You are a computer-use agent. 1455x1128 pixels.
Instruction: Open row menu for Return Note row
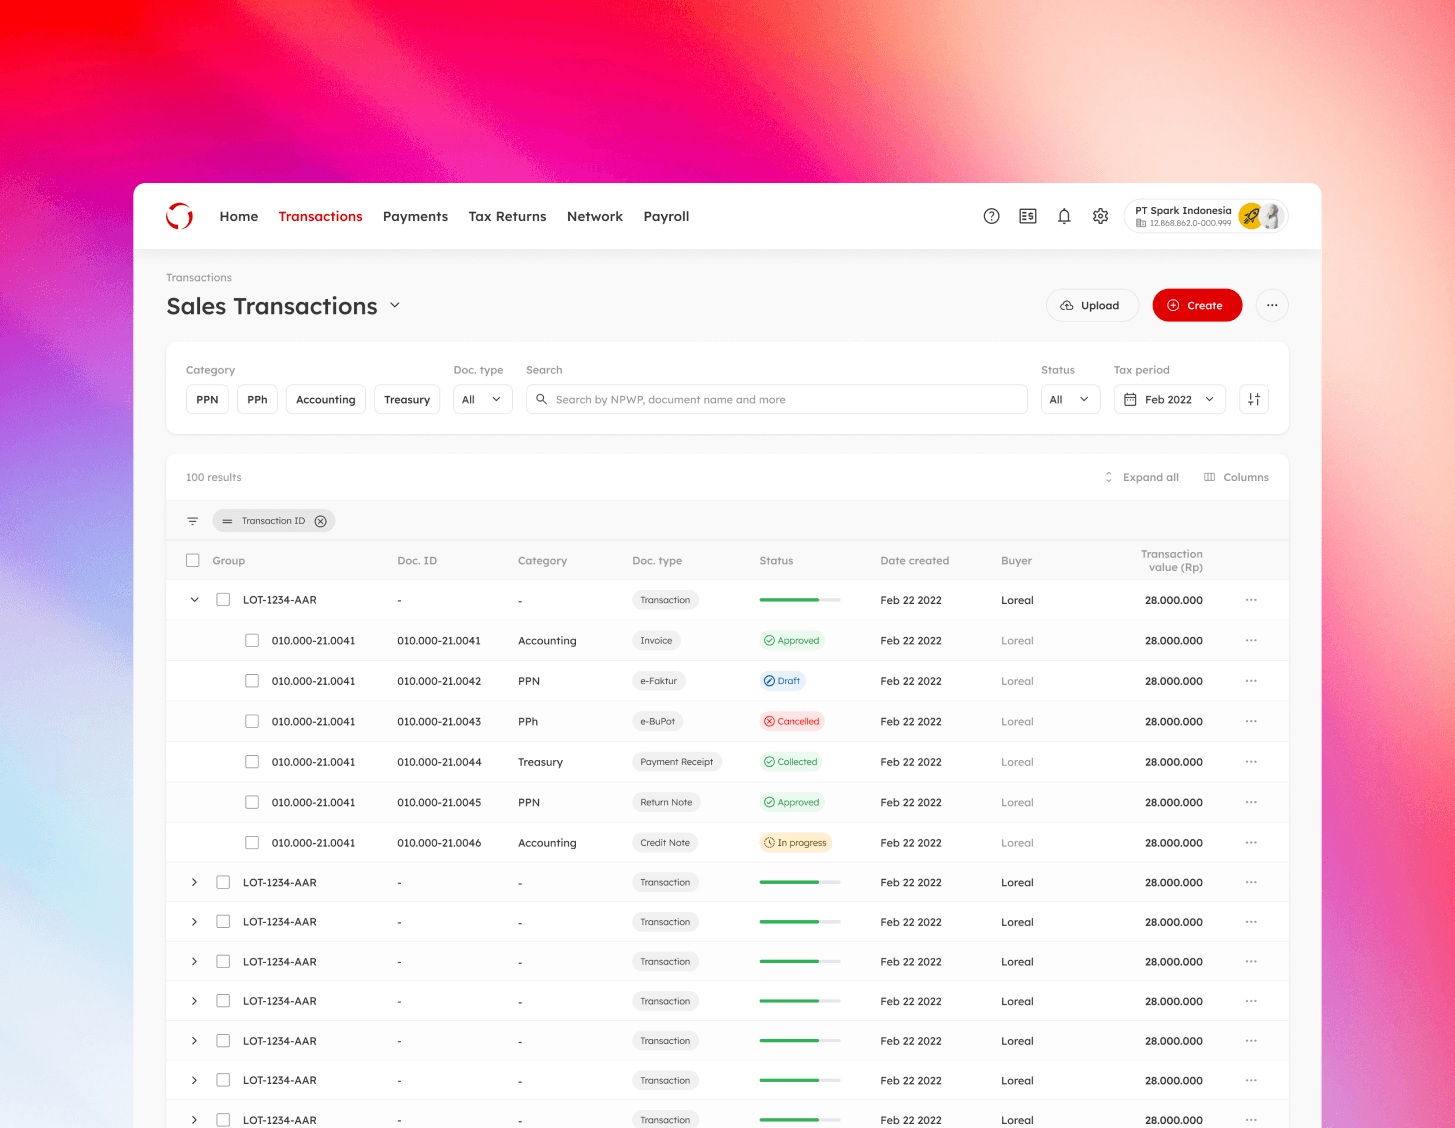pyautogui.click(x=1251, y=802)
